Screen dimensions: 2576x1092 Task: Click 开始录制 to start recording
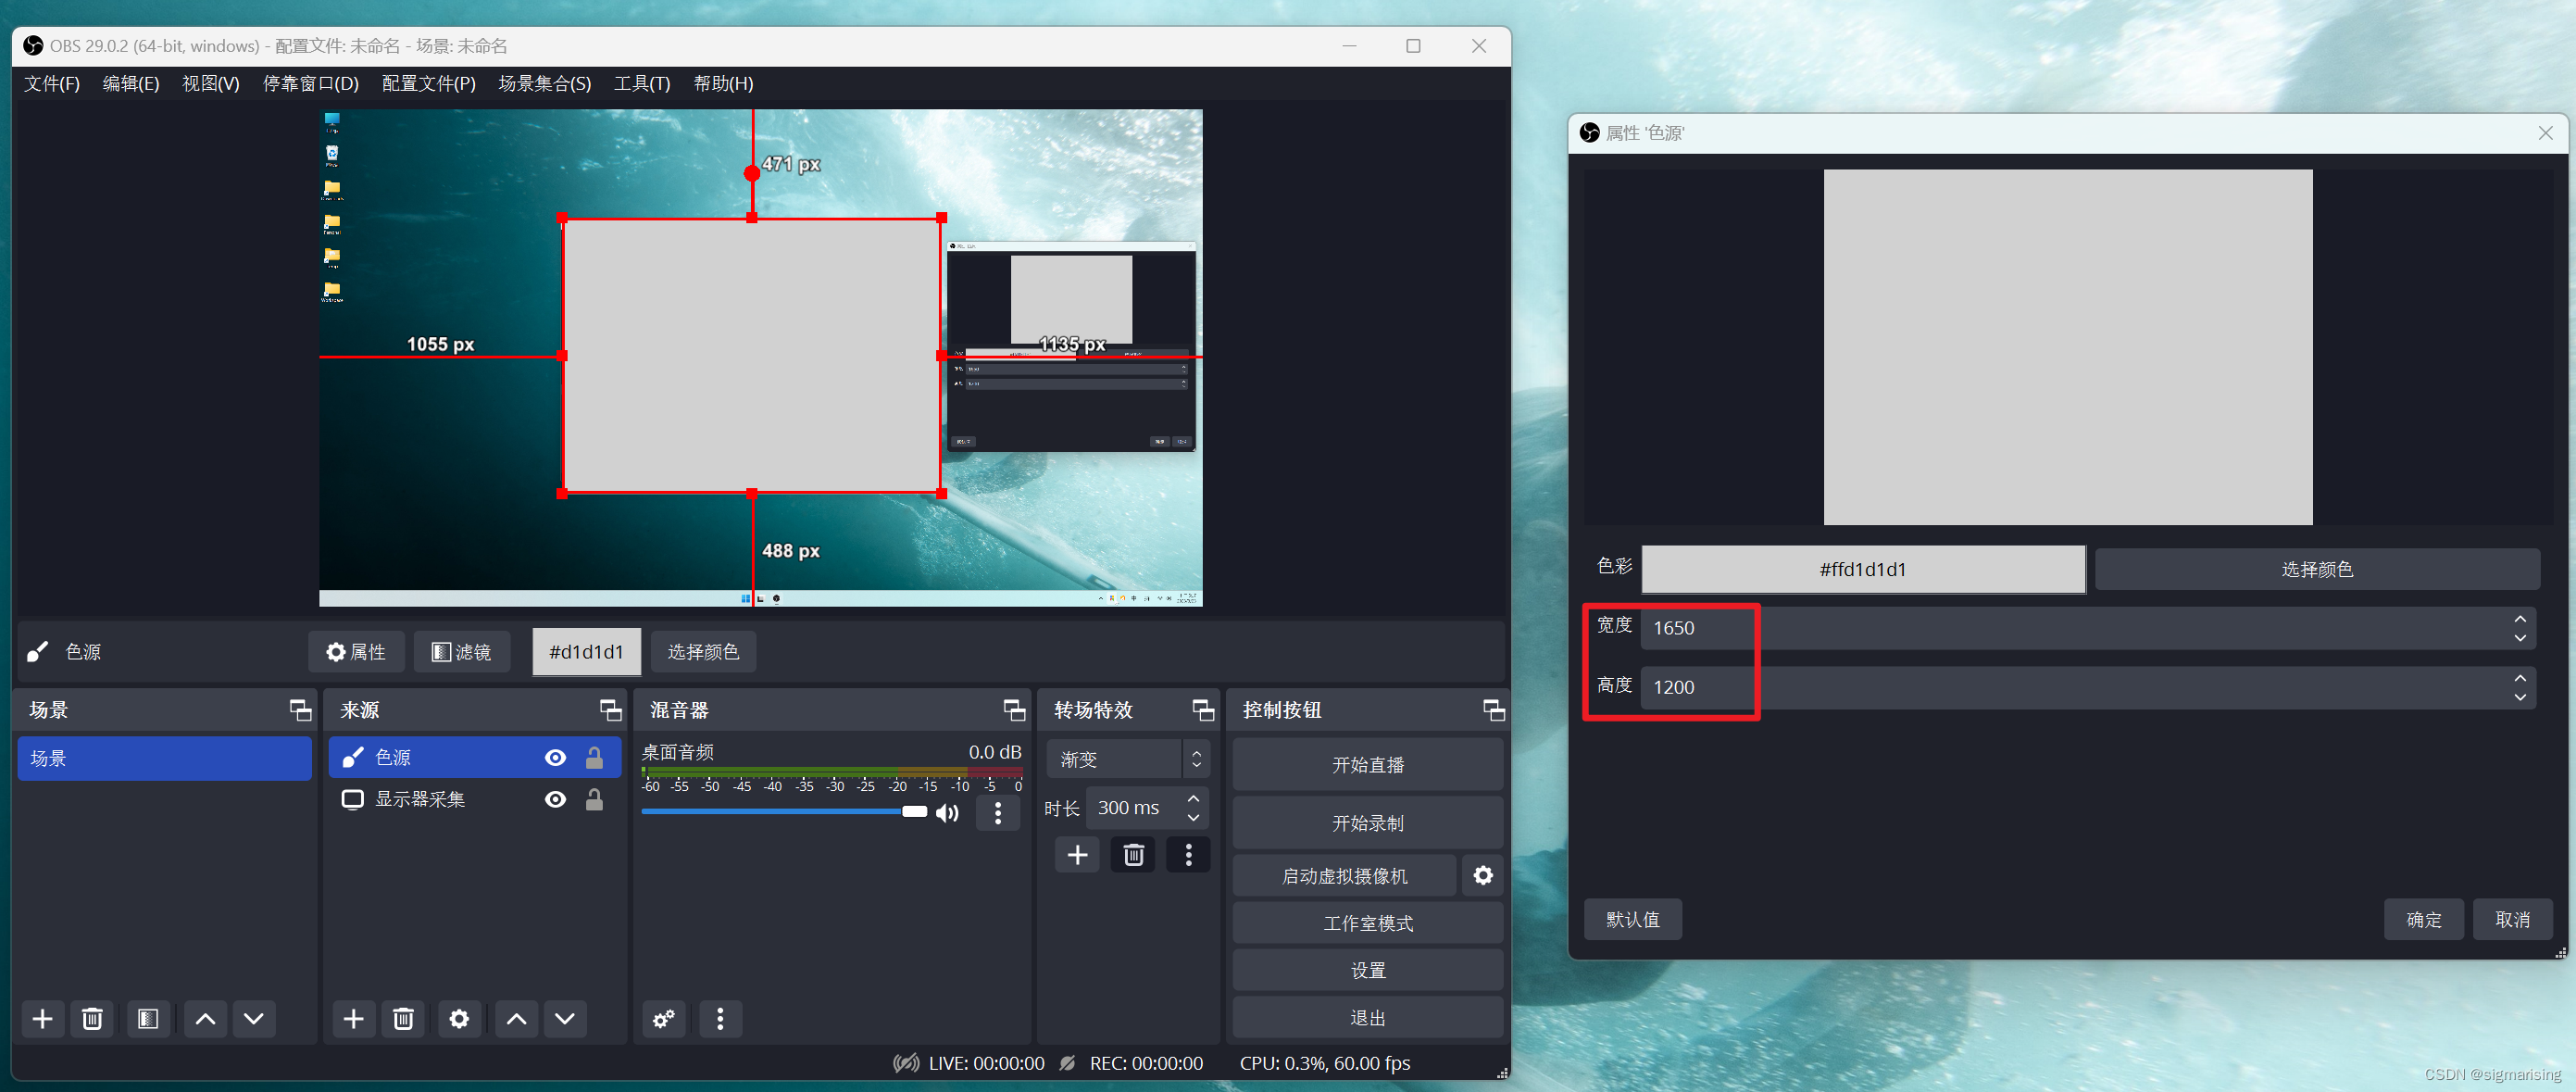coord(1368,823)
